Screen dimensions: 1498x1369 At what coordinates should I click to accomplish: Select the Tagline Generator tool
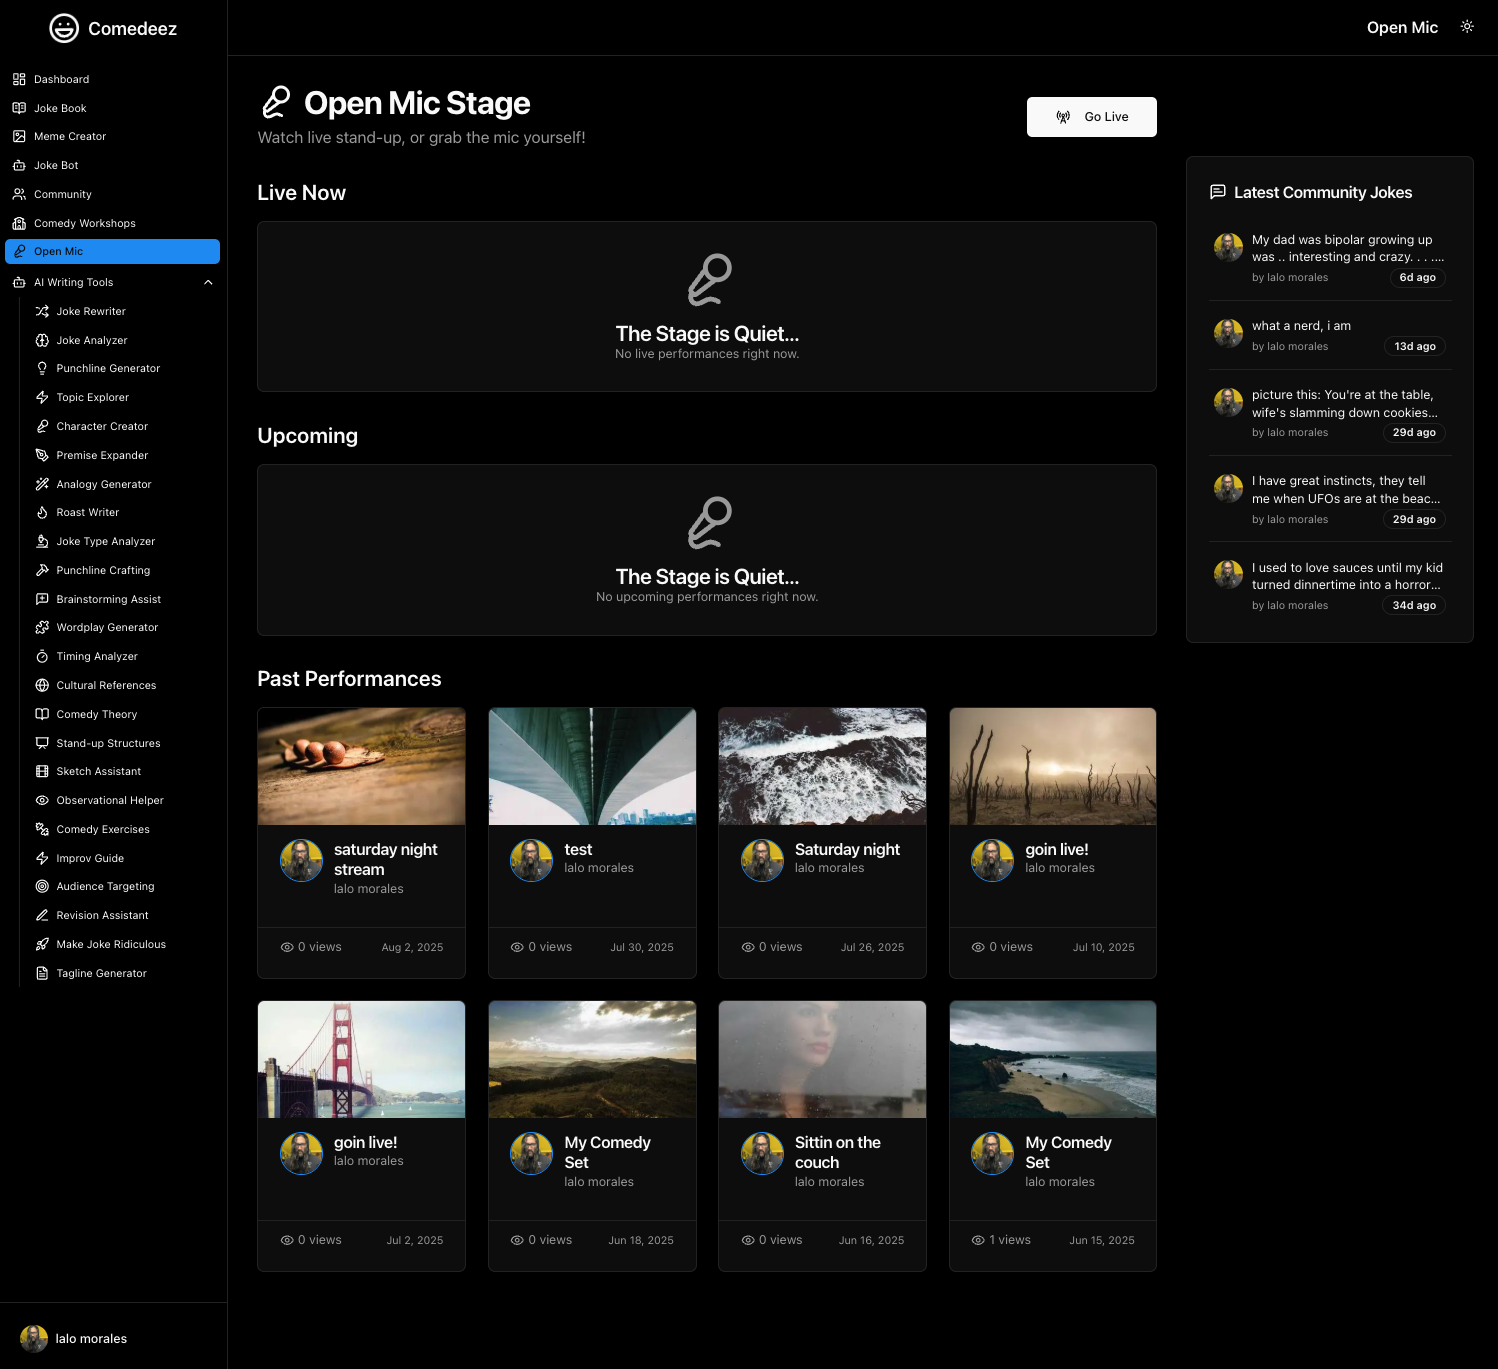(101, 973)
